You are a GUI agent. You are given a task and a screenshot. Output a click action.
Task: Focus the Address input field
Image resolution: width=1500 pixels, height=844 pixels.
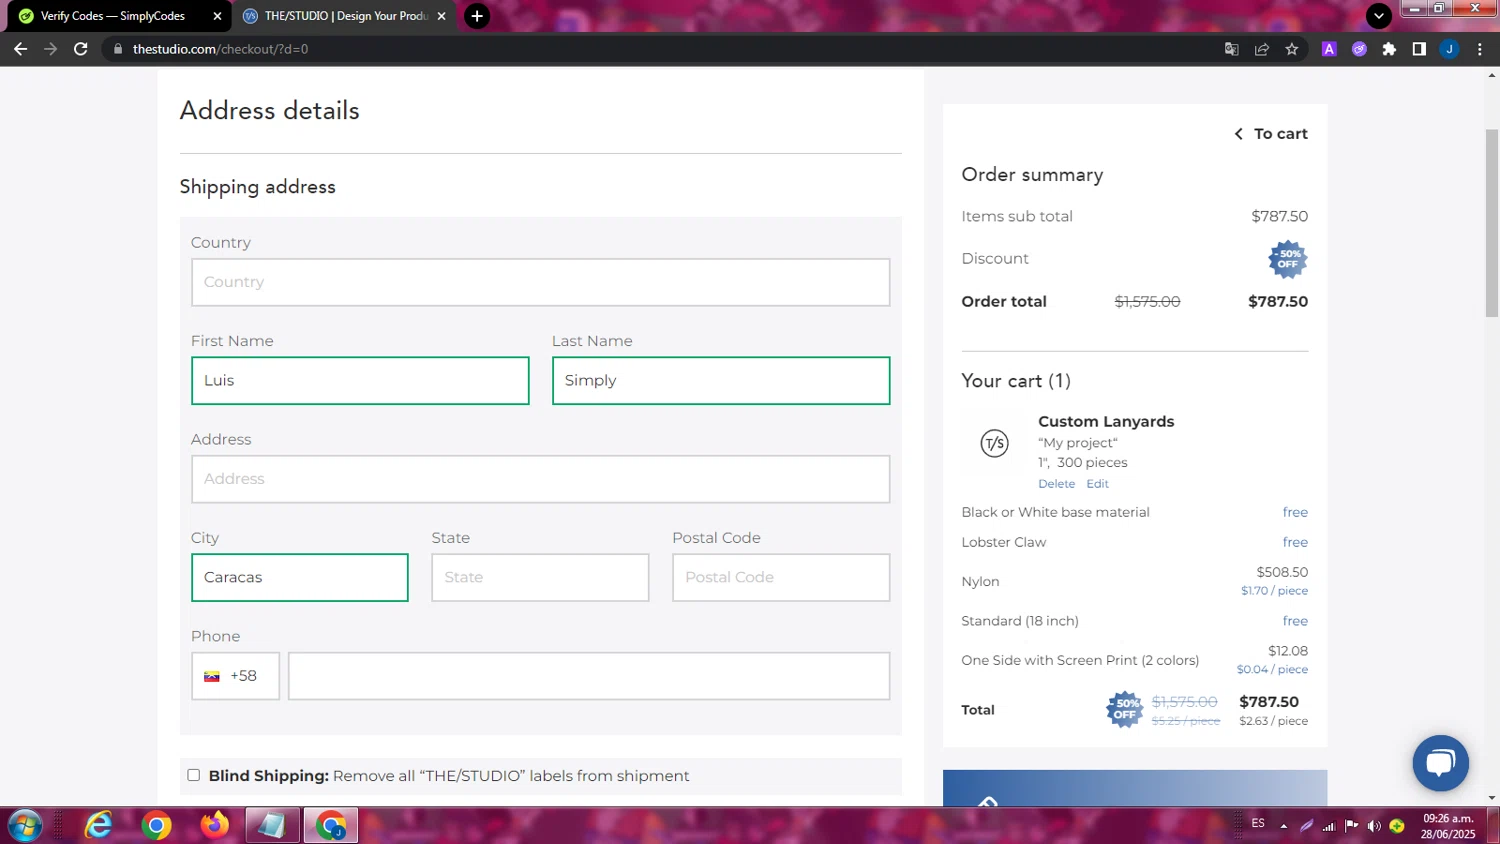click(540, 479)
